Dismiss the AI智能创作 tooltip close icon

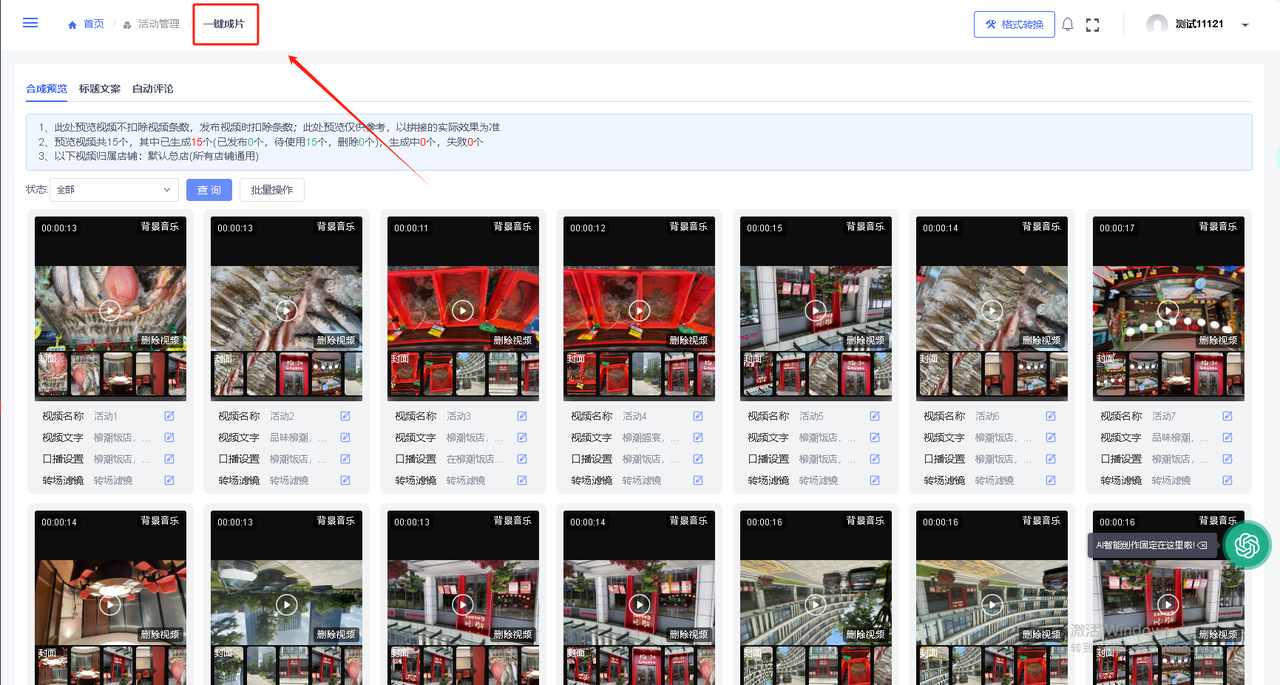(1201, 546)
